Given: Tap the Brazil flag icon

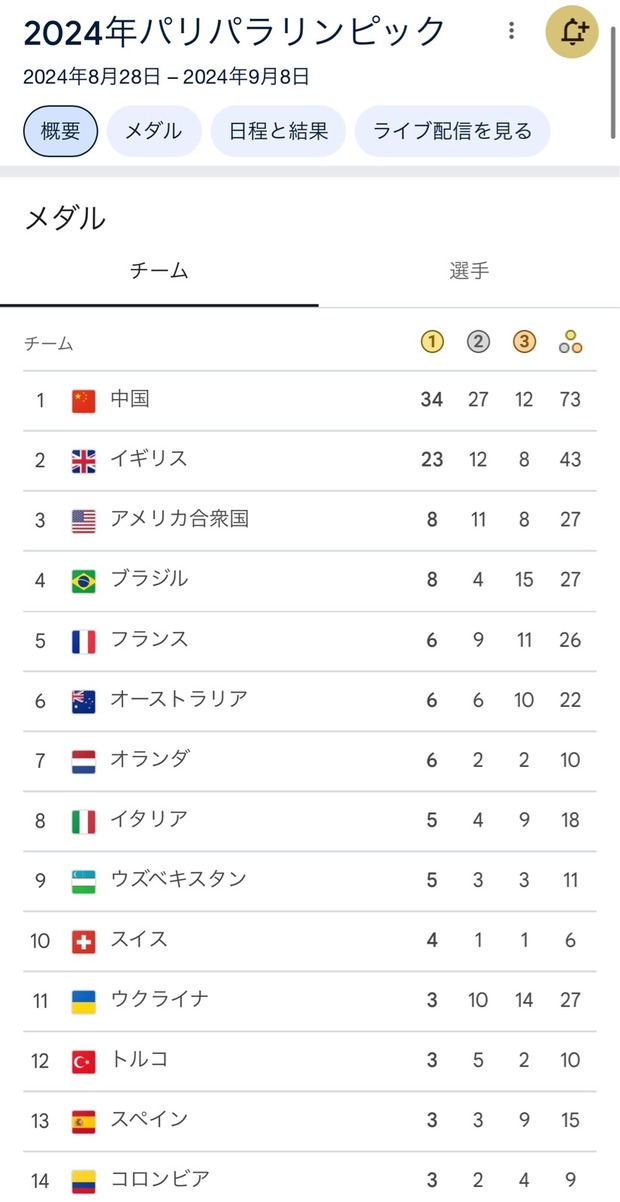Looking at the screenshot, I should [84, 580].
